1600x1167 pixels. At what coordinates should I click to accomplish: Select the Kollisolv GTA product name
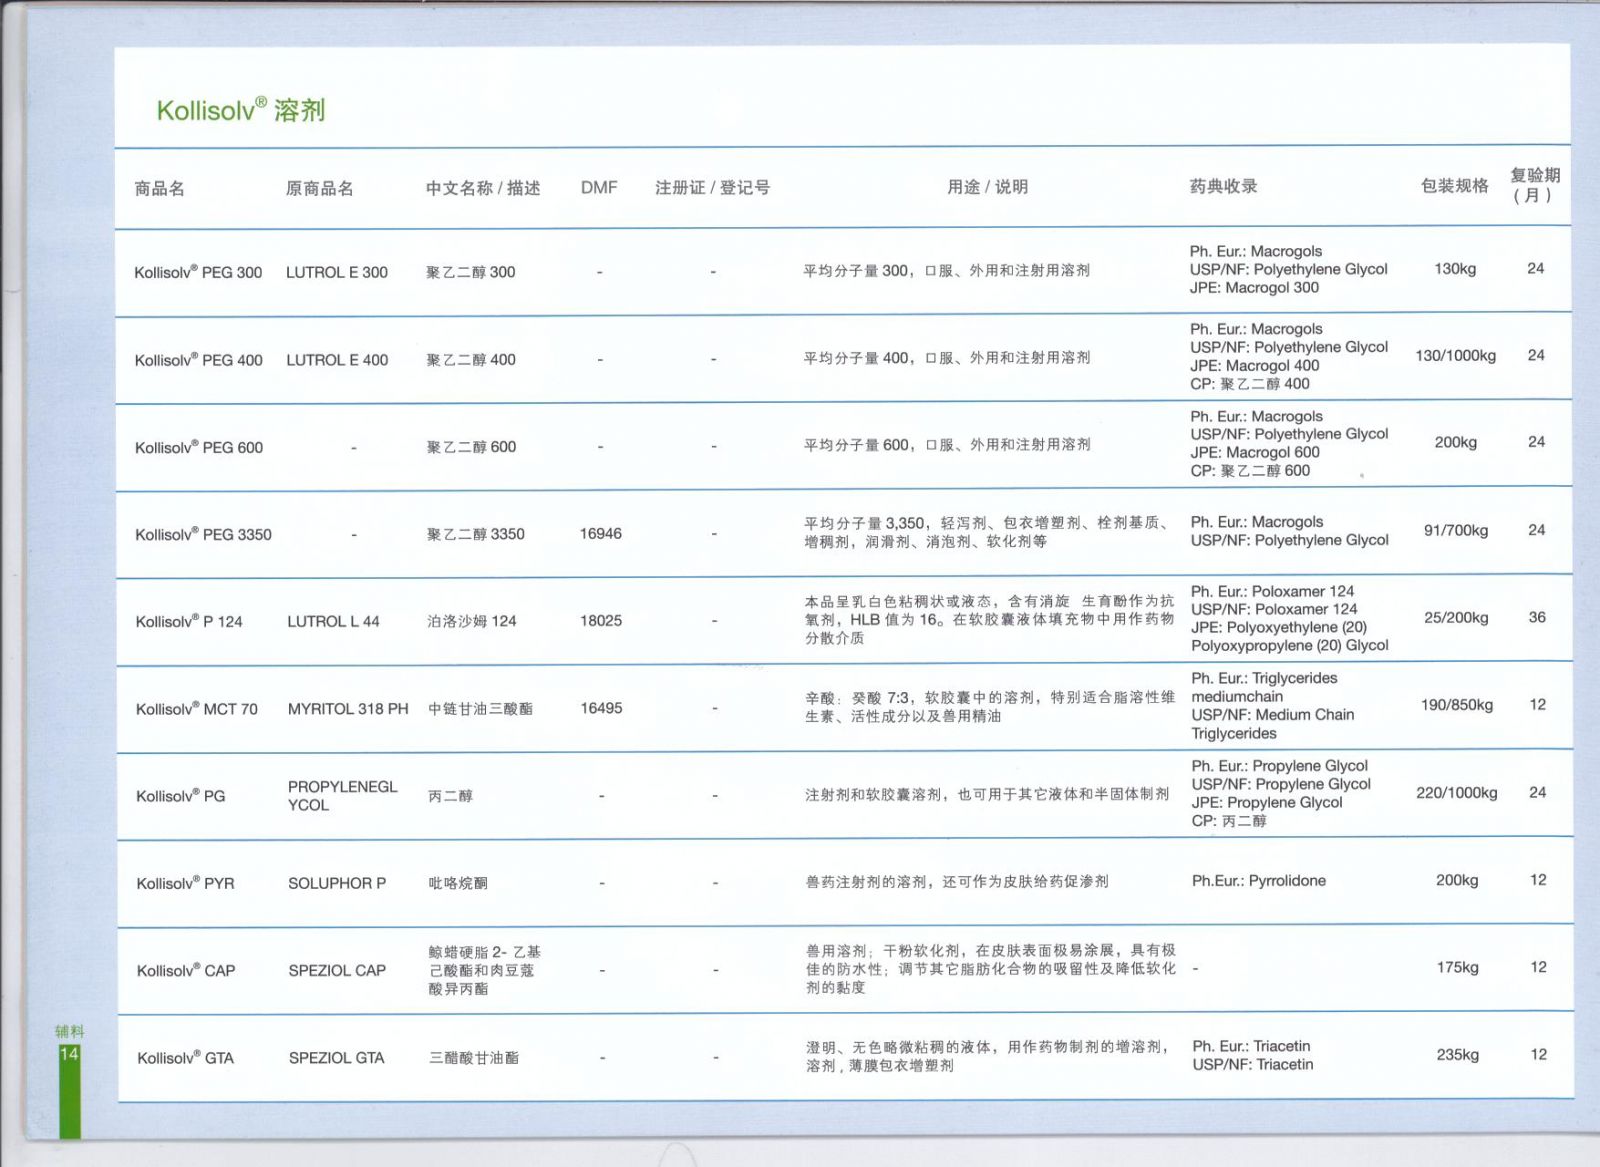[x=186, y=1057]
